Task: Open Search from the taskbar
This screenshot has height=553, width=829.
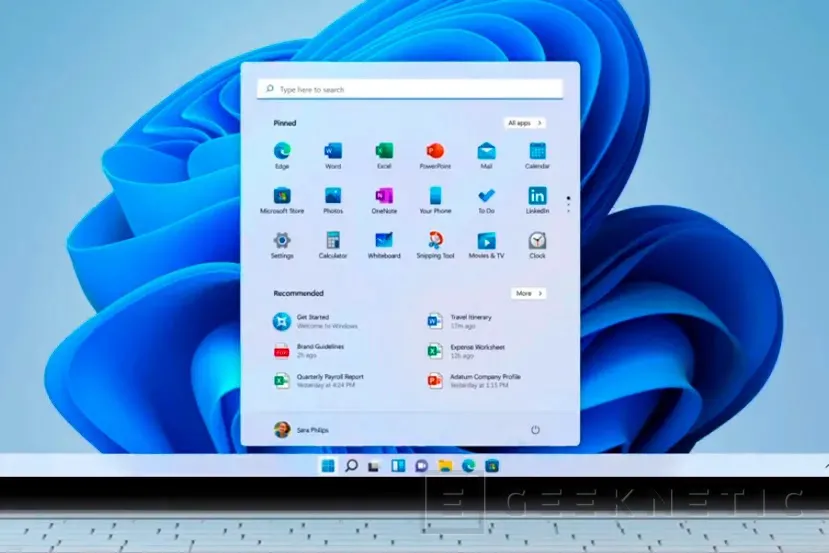Action: (351, 466)
